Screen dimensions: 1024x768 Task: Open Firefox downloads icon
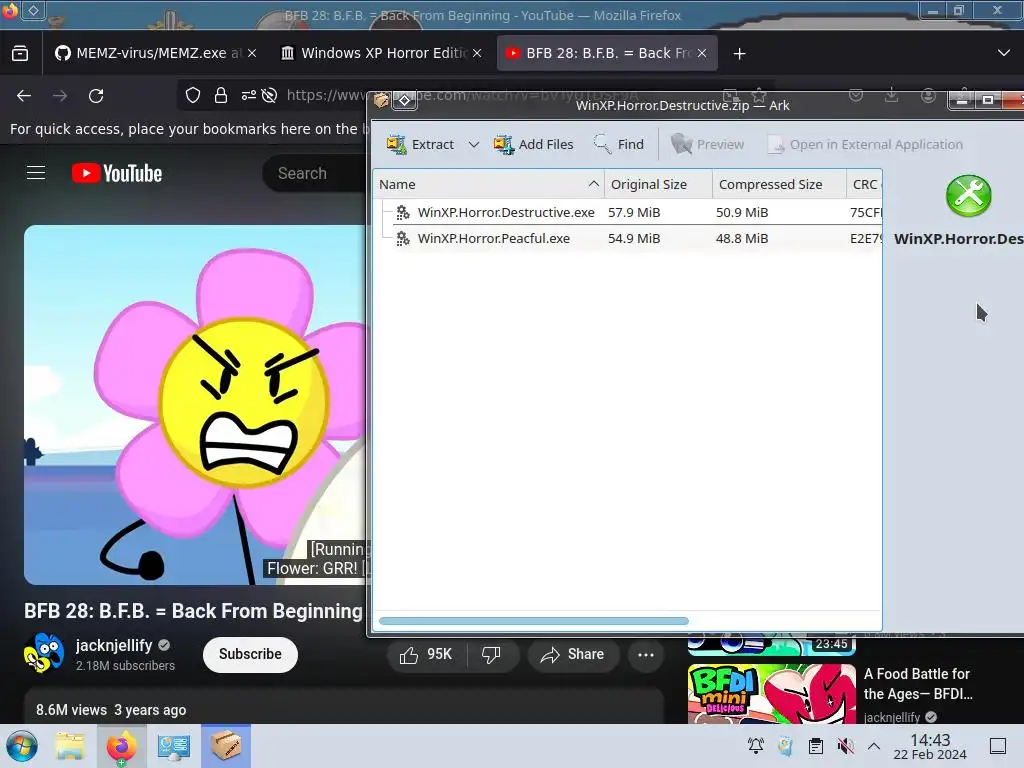891,96
